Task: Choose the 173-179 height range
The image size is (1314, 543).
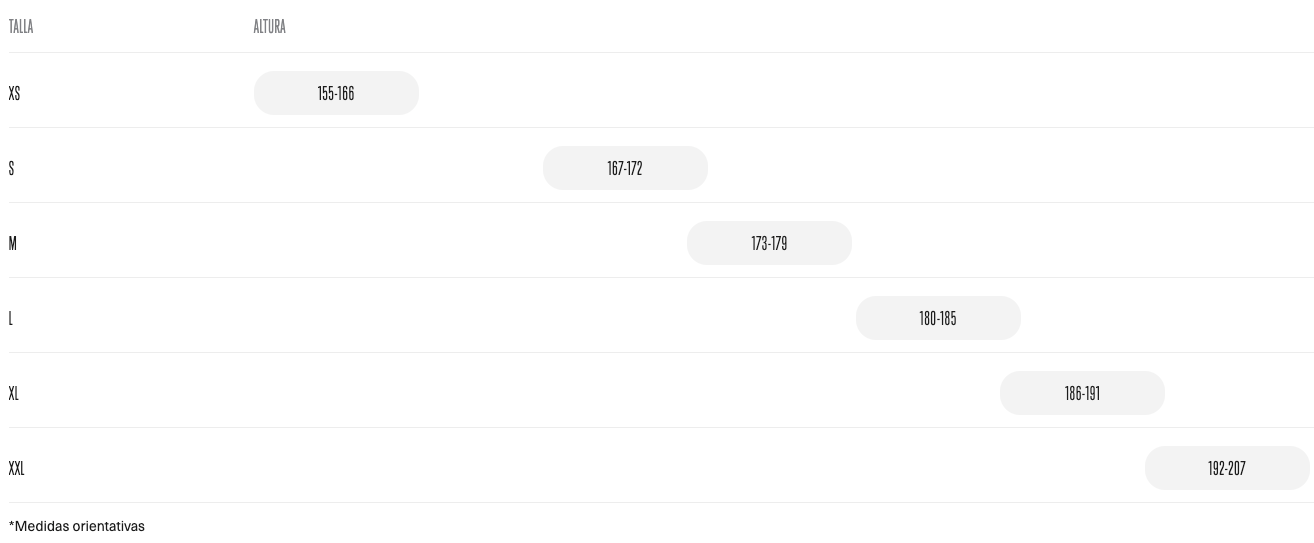Action: click(769, 243)
